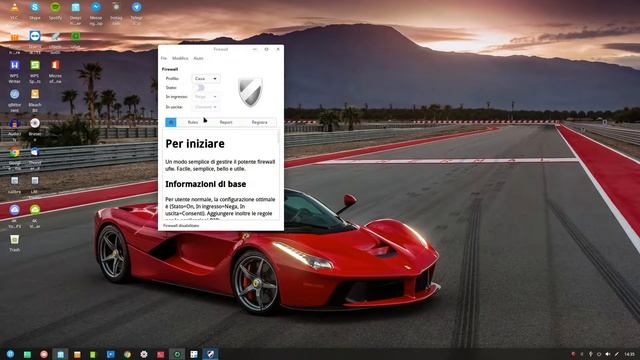Select the home tab with the house icon
640x360 pixels.
pos(171,122)
